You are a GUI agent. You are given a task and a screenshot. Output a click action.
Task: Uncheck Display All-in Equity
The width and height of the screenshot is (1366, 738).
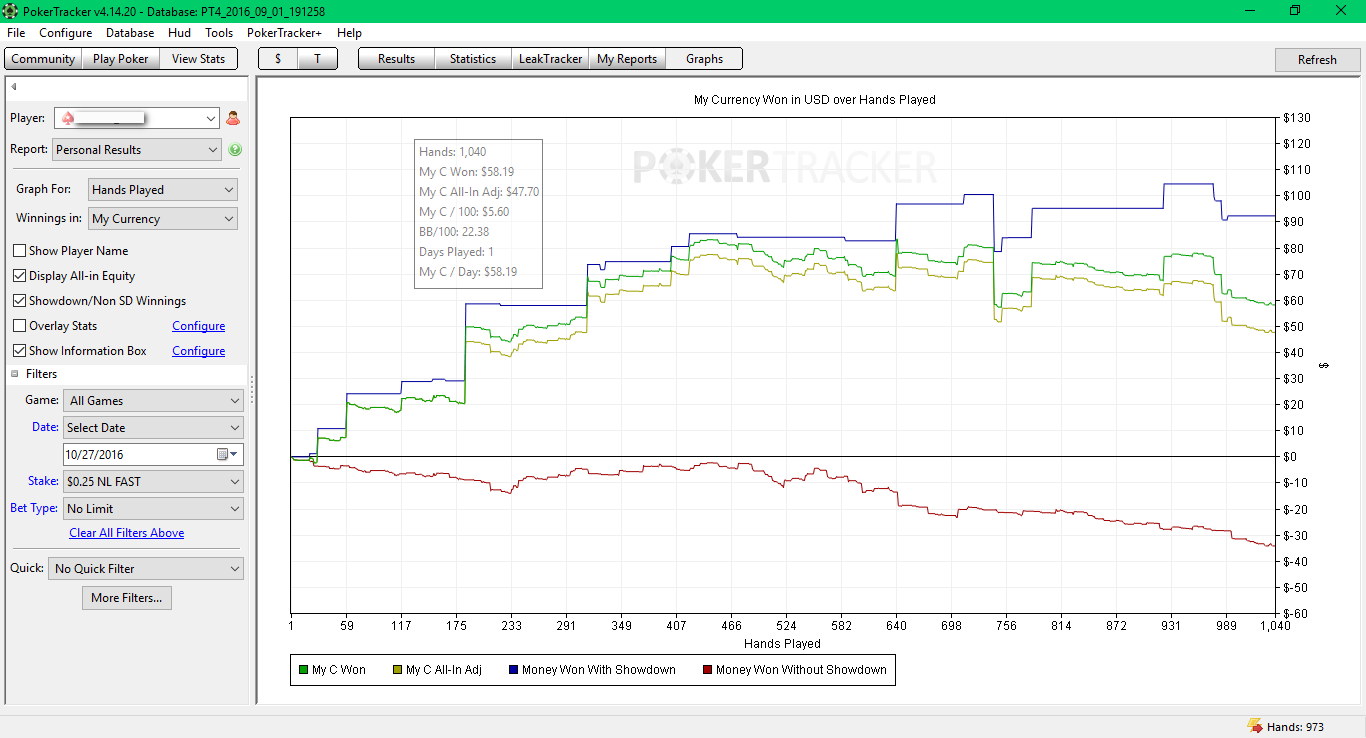20,276
